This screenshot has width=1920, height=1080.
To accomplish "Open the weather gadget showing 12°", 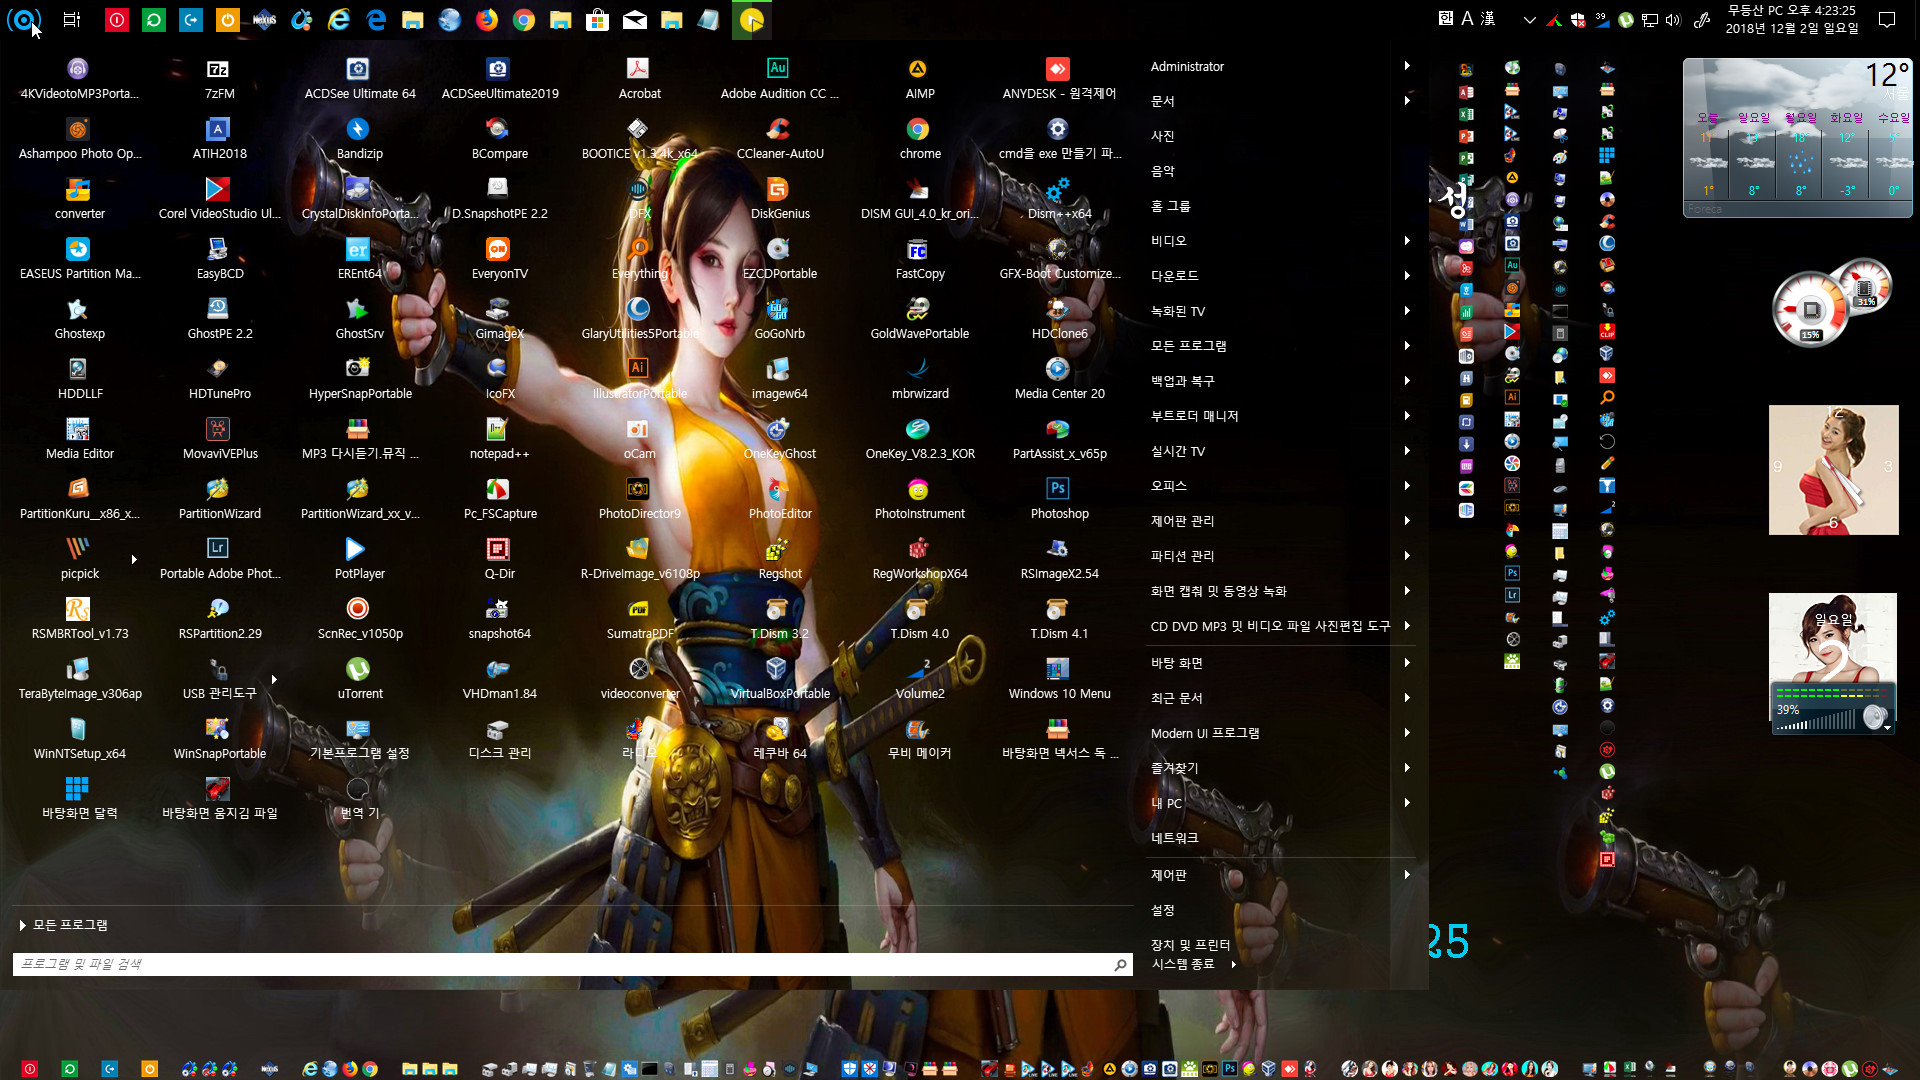I will tap(1797, 137).
